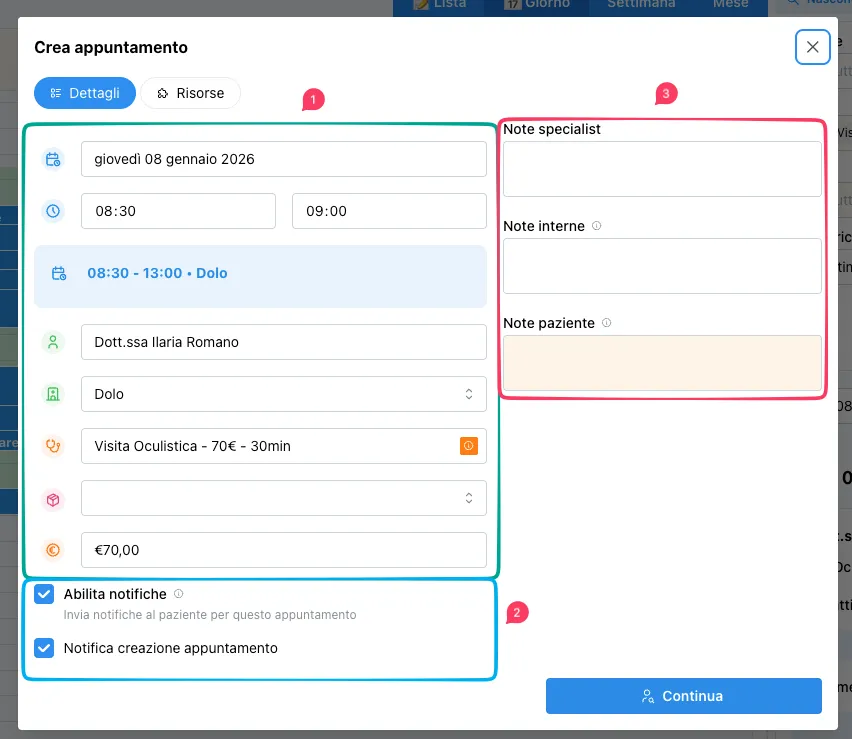The height and width of the screenshot is (739, 852).
Task: Click info icon next to Abilita notifiche
Action: tap(179, 594)
